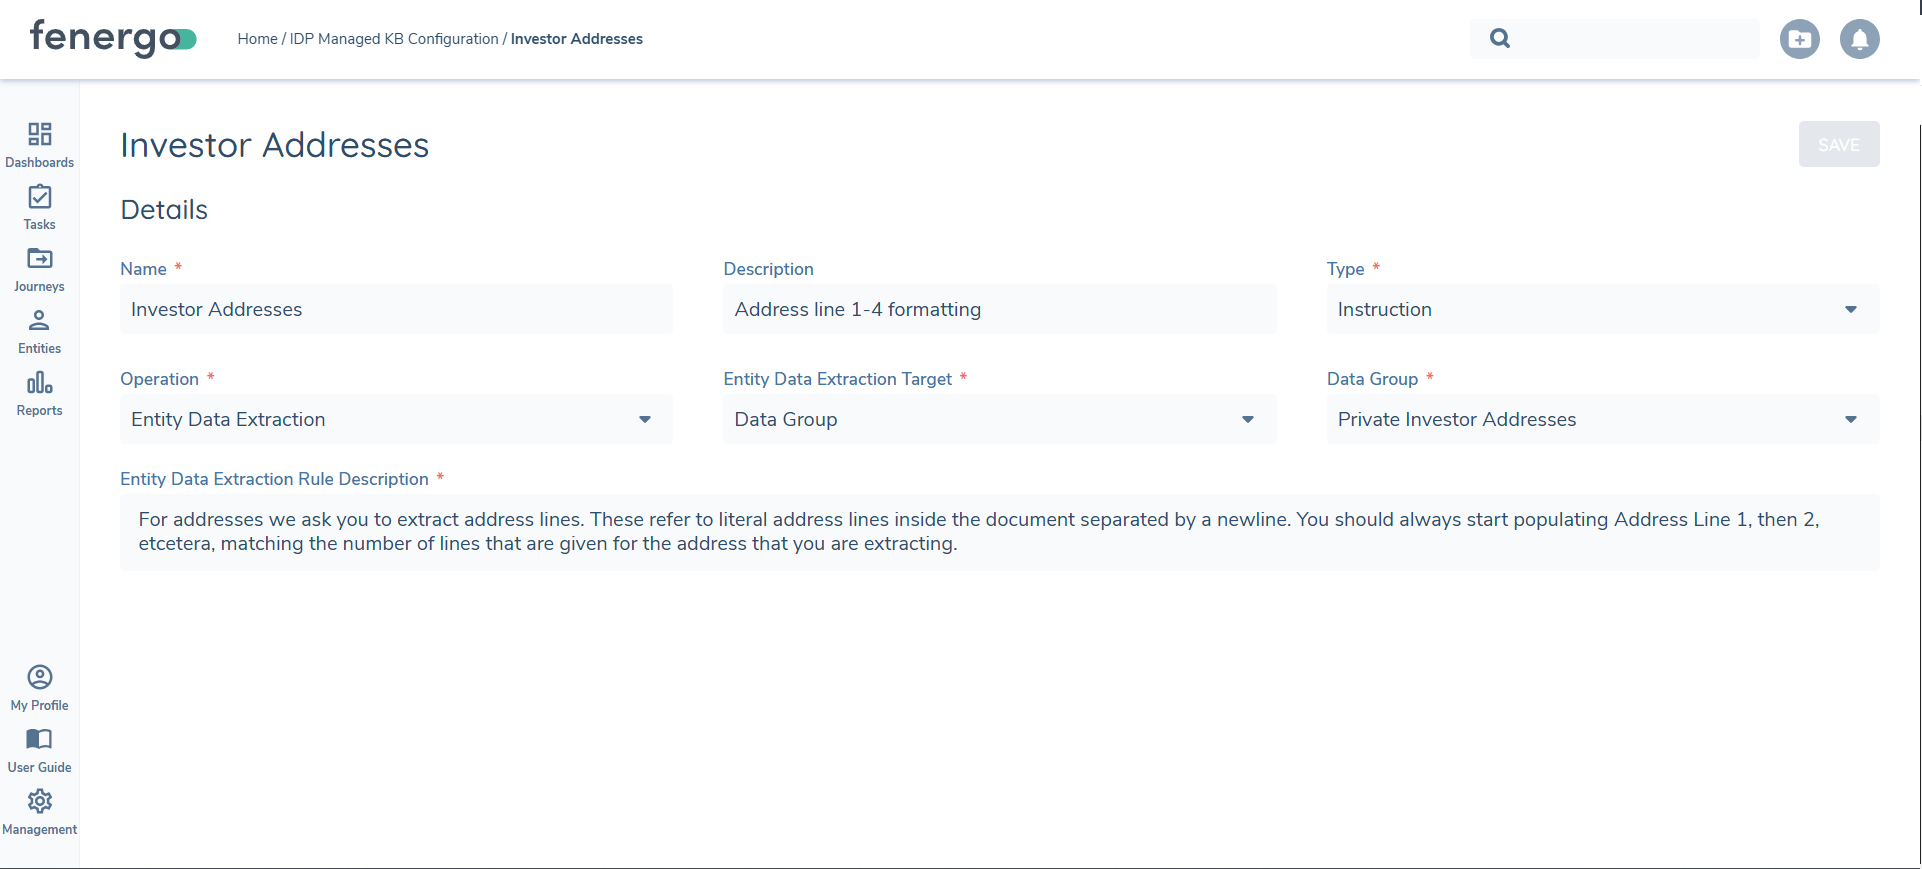
Task: Click the Management gear icon
Action: coord(39,802)
